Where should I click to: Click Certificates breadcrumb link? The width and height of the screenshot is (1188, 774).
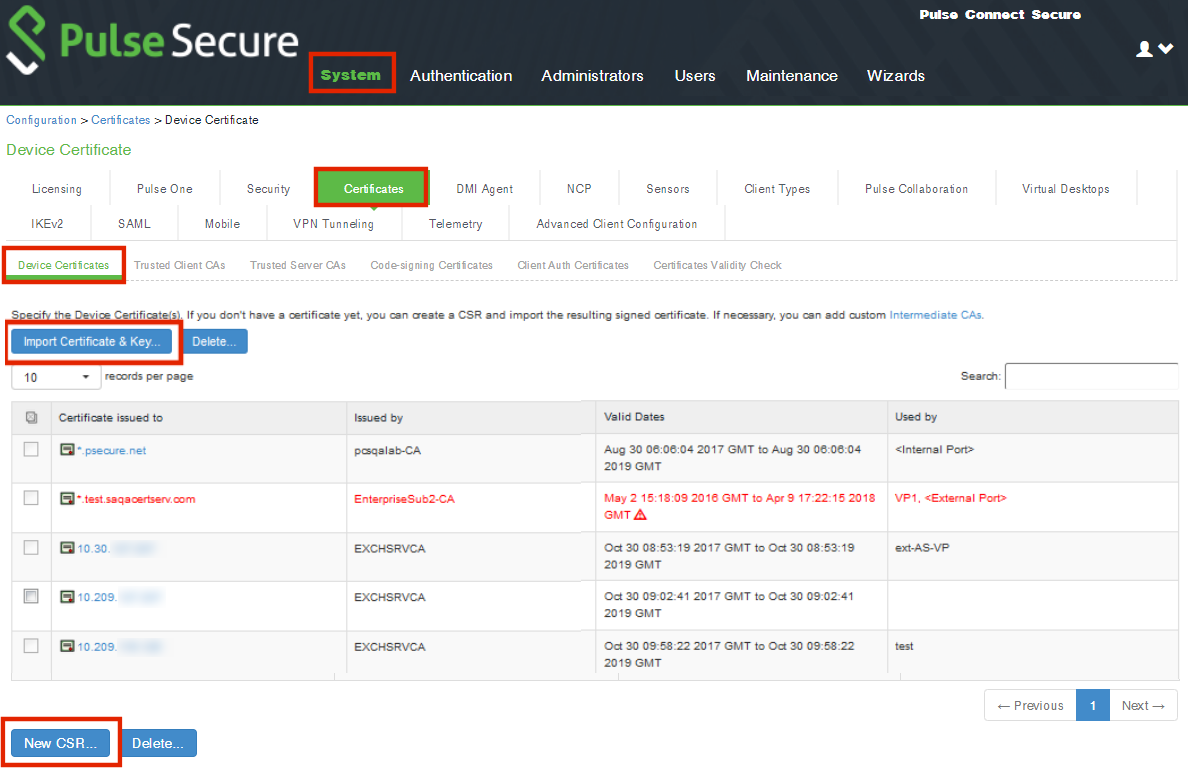(x=120, y=120)
